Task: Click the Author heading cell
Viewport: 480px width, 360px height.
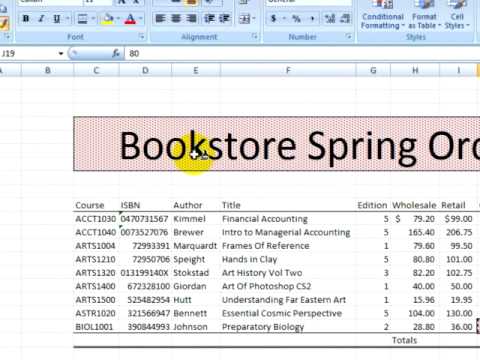Action: [196, 205]
